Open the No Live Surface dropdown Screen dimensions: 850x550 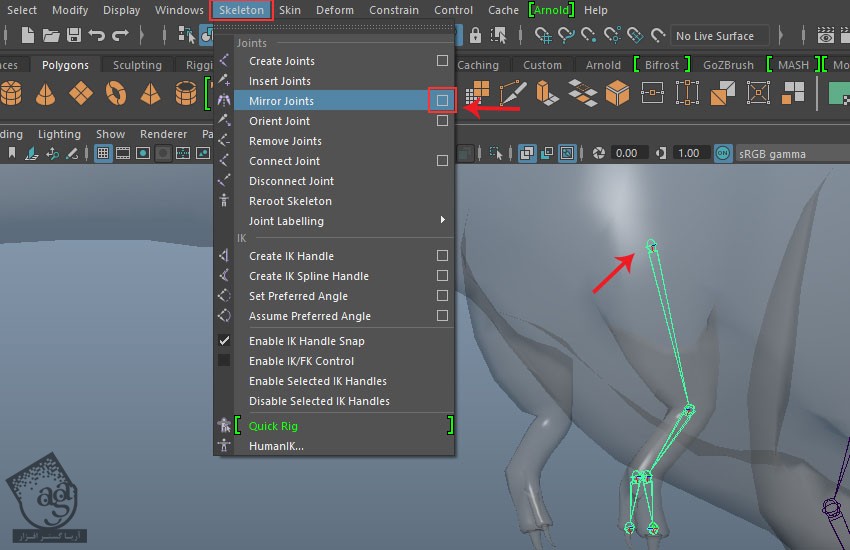pos(719,36)
